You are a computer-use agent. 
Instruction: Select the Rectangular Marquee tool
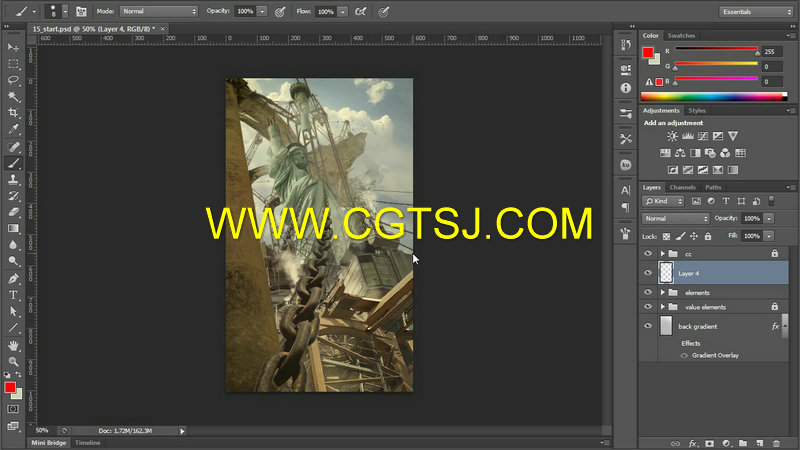(13, 64)
